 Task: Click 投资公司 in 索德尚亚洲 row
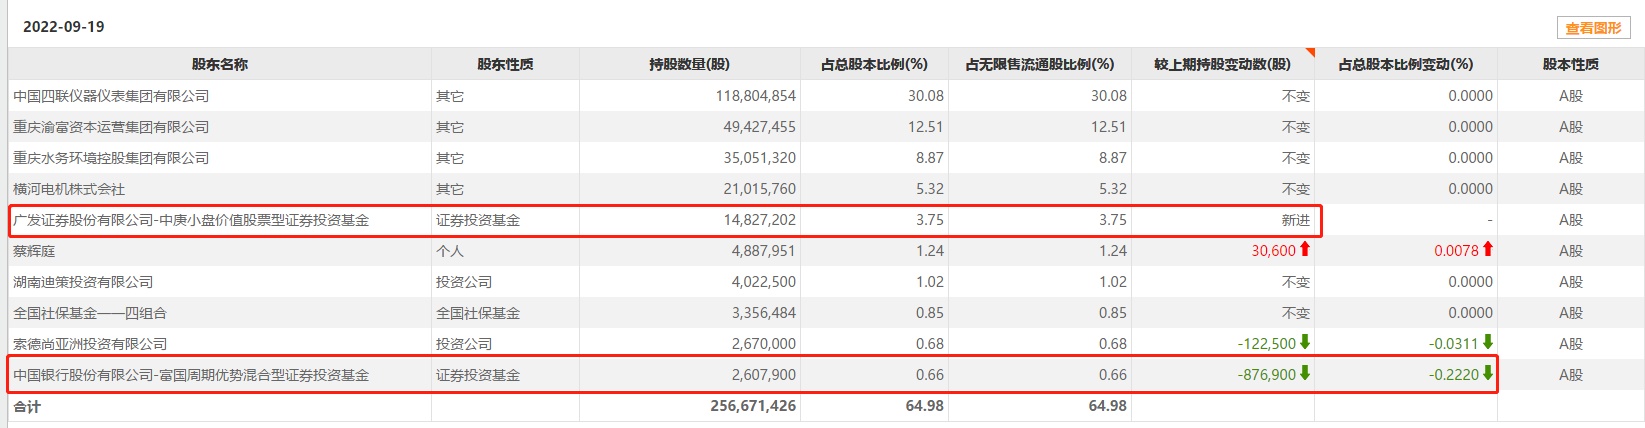[x=464, y=344]
